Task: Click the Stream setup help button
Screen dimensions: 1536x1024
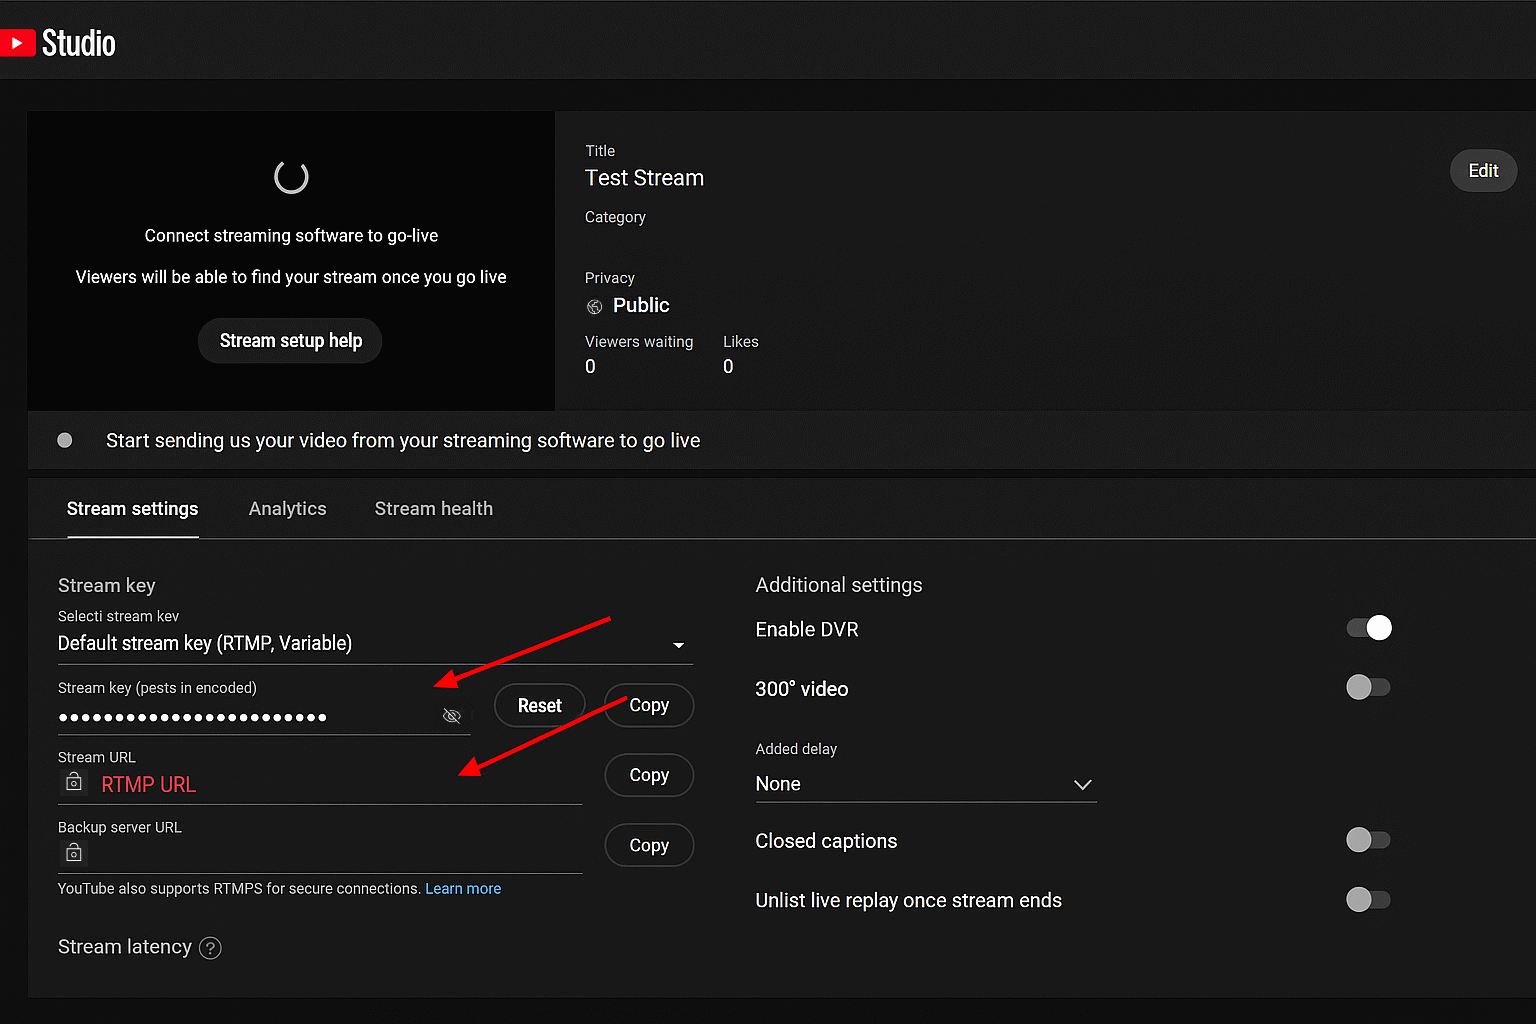Action: [x=291, y=341]
